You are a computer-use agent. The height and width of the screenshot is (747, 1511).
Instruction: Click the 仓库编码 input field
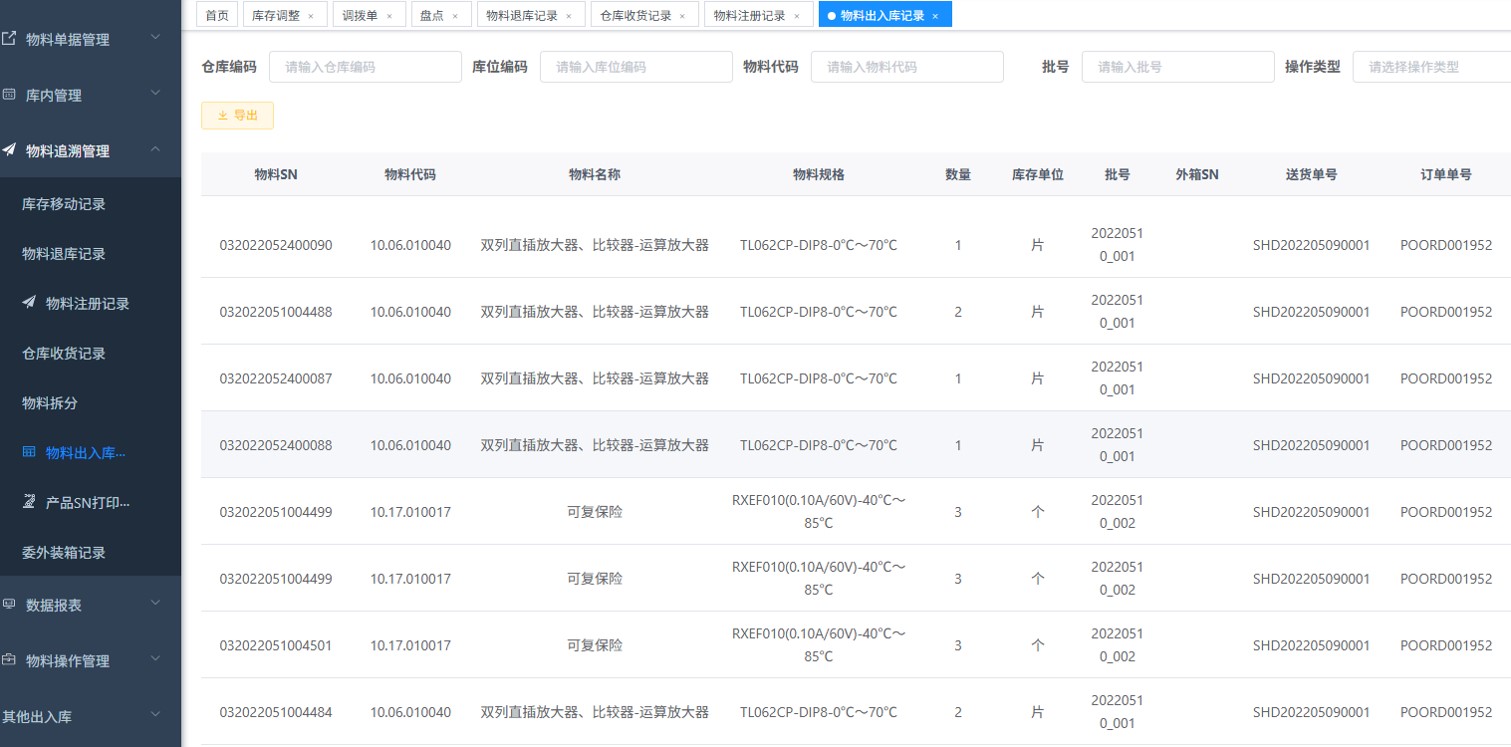pos(365,67)
